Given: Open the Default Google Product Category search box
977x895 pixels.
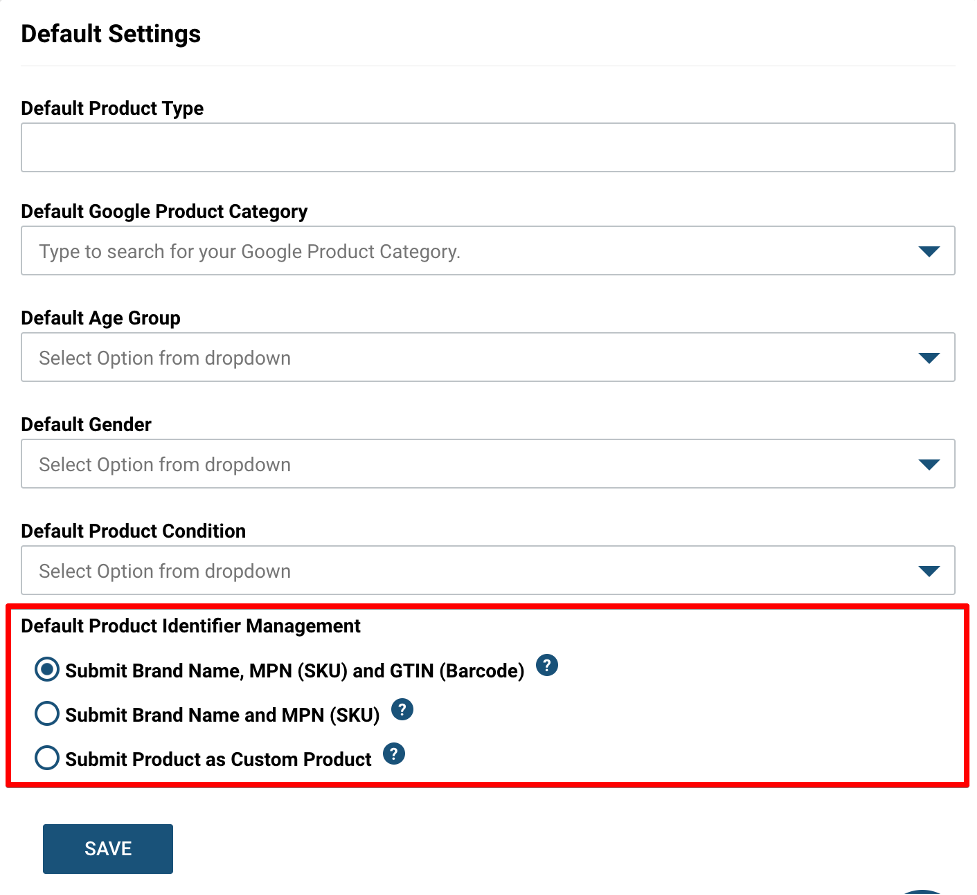Looking at the screenshot, I should pos(488,251).
